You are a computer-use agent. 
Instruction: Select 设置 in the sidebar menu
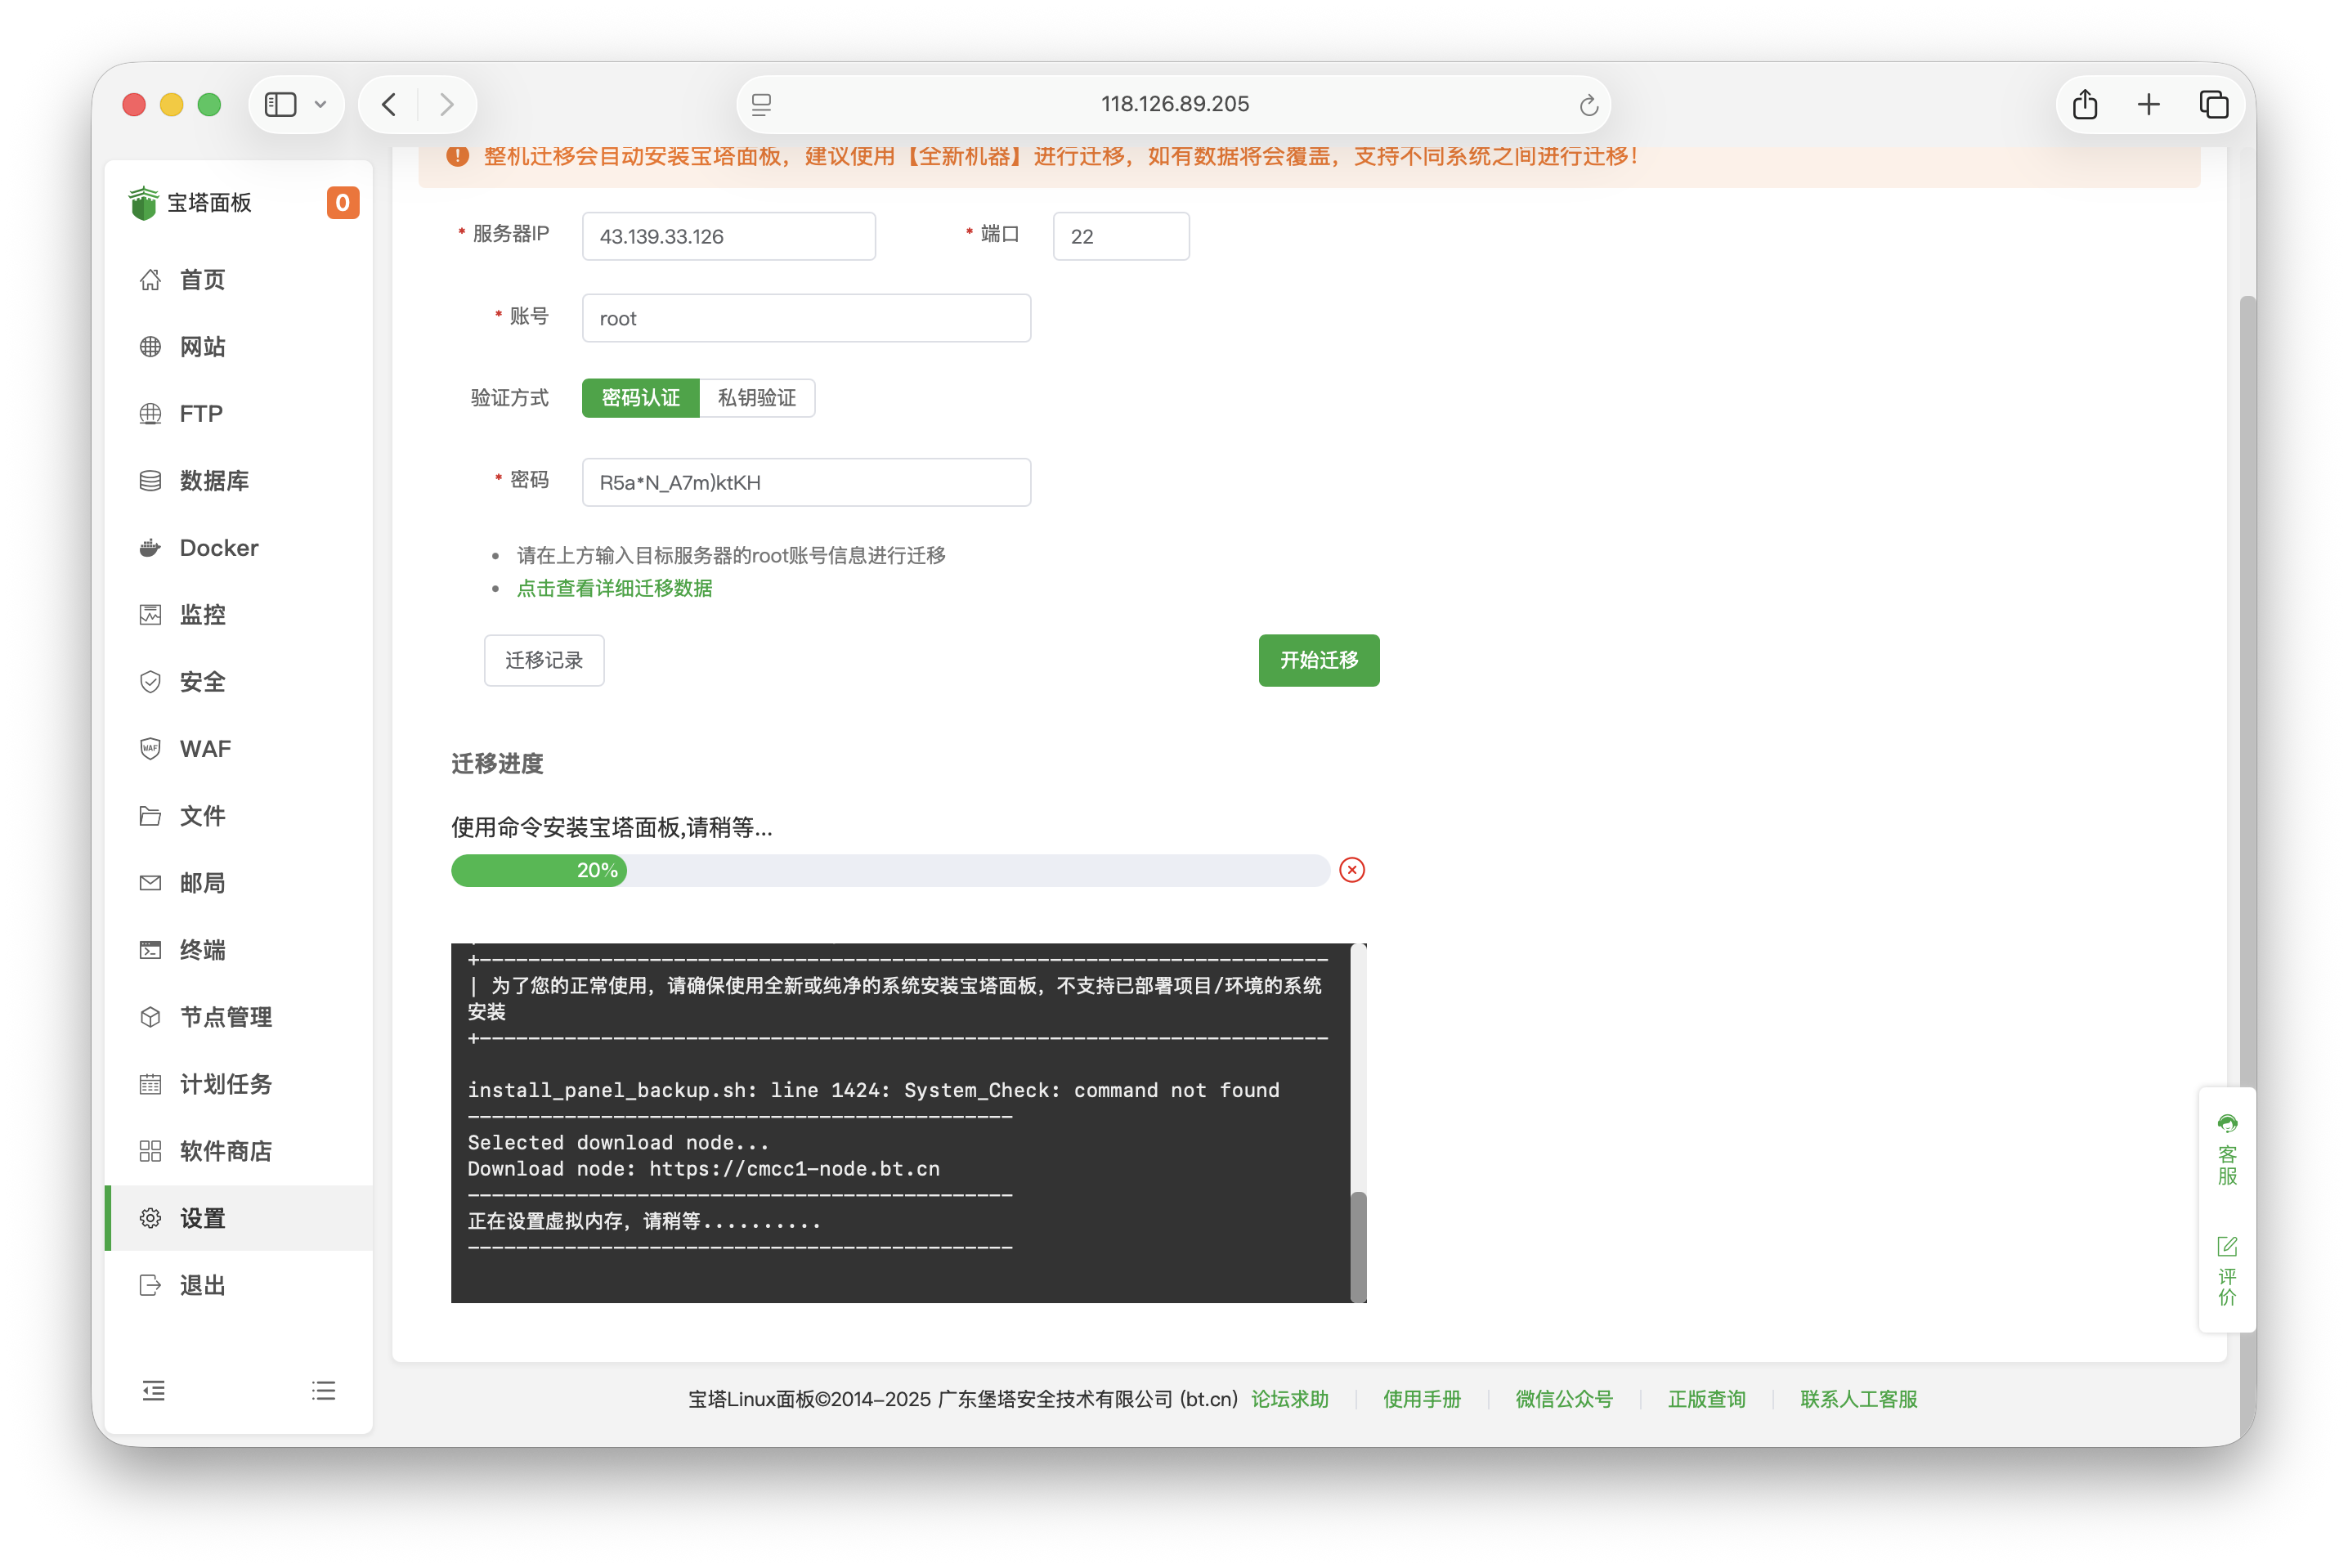pyautogui.click(x=201, y=1218)
